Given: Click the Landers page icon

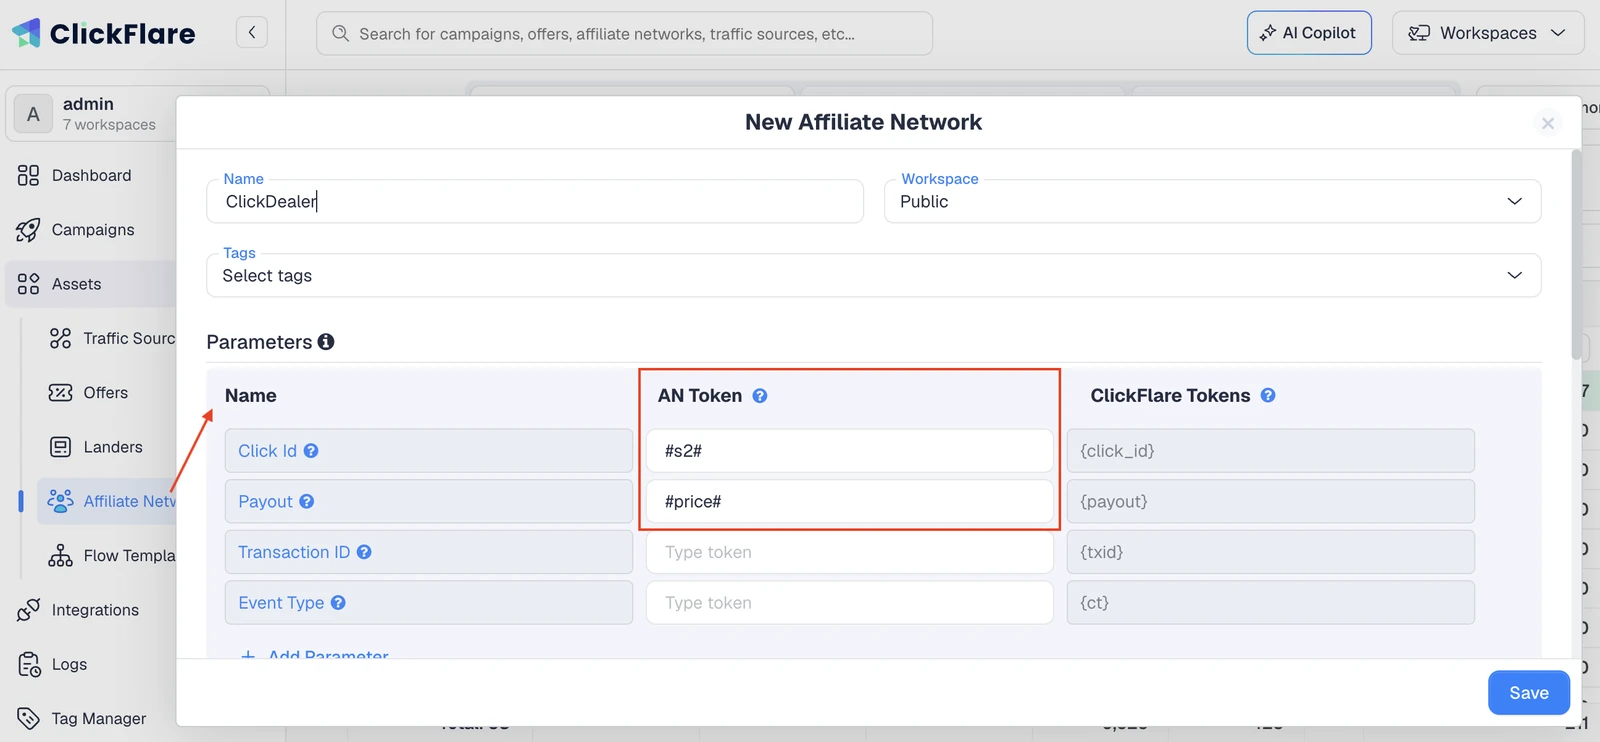Looking at the screenshot, I should coord(60,447).
